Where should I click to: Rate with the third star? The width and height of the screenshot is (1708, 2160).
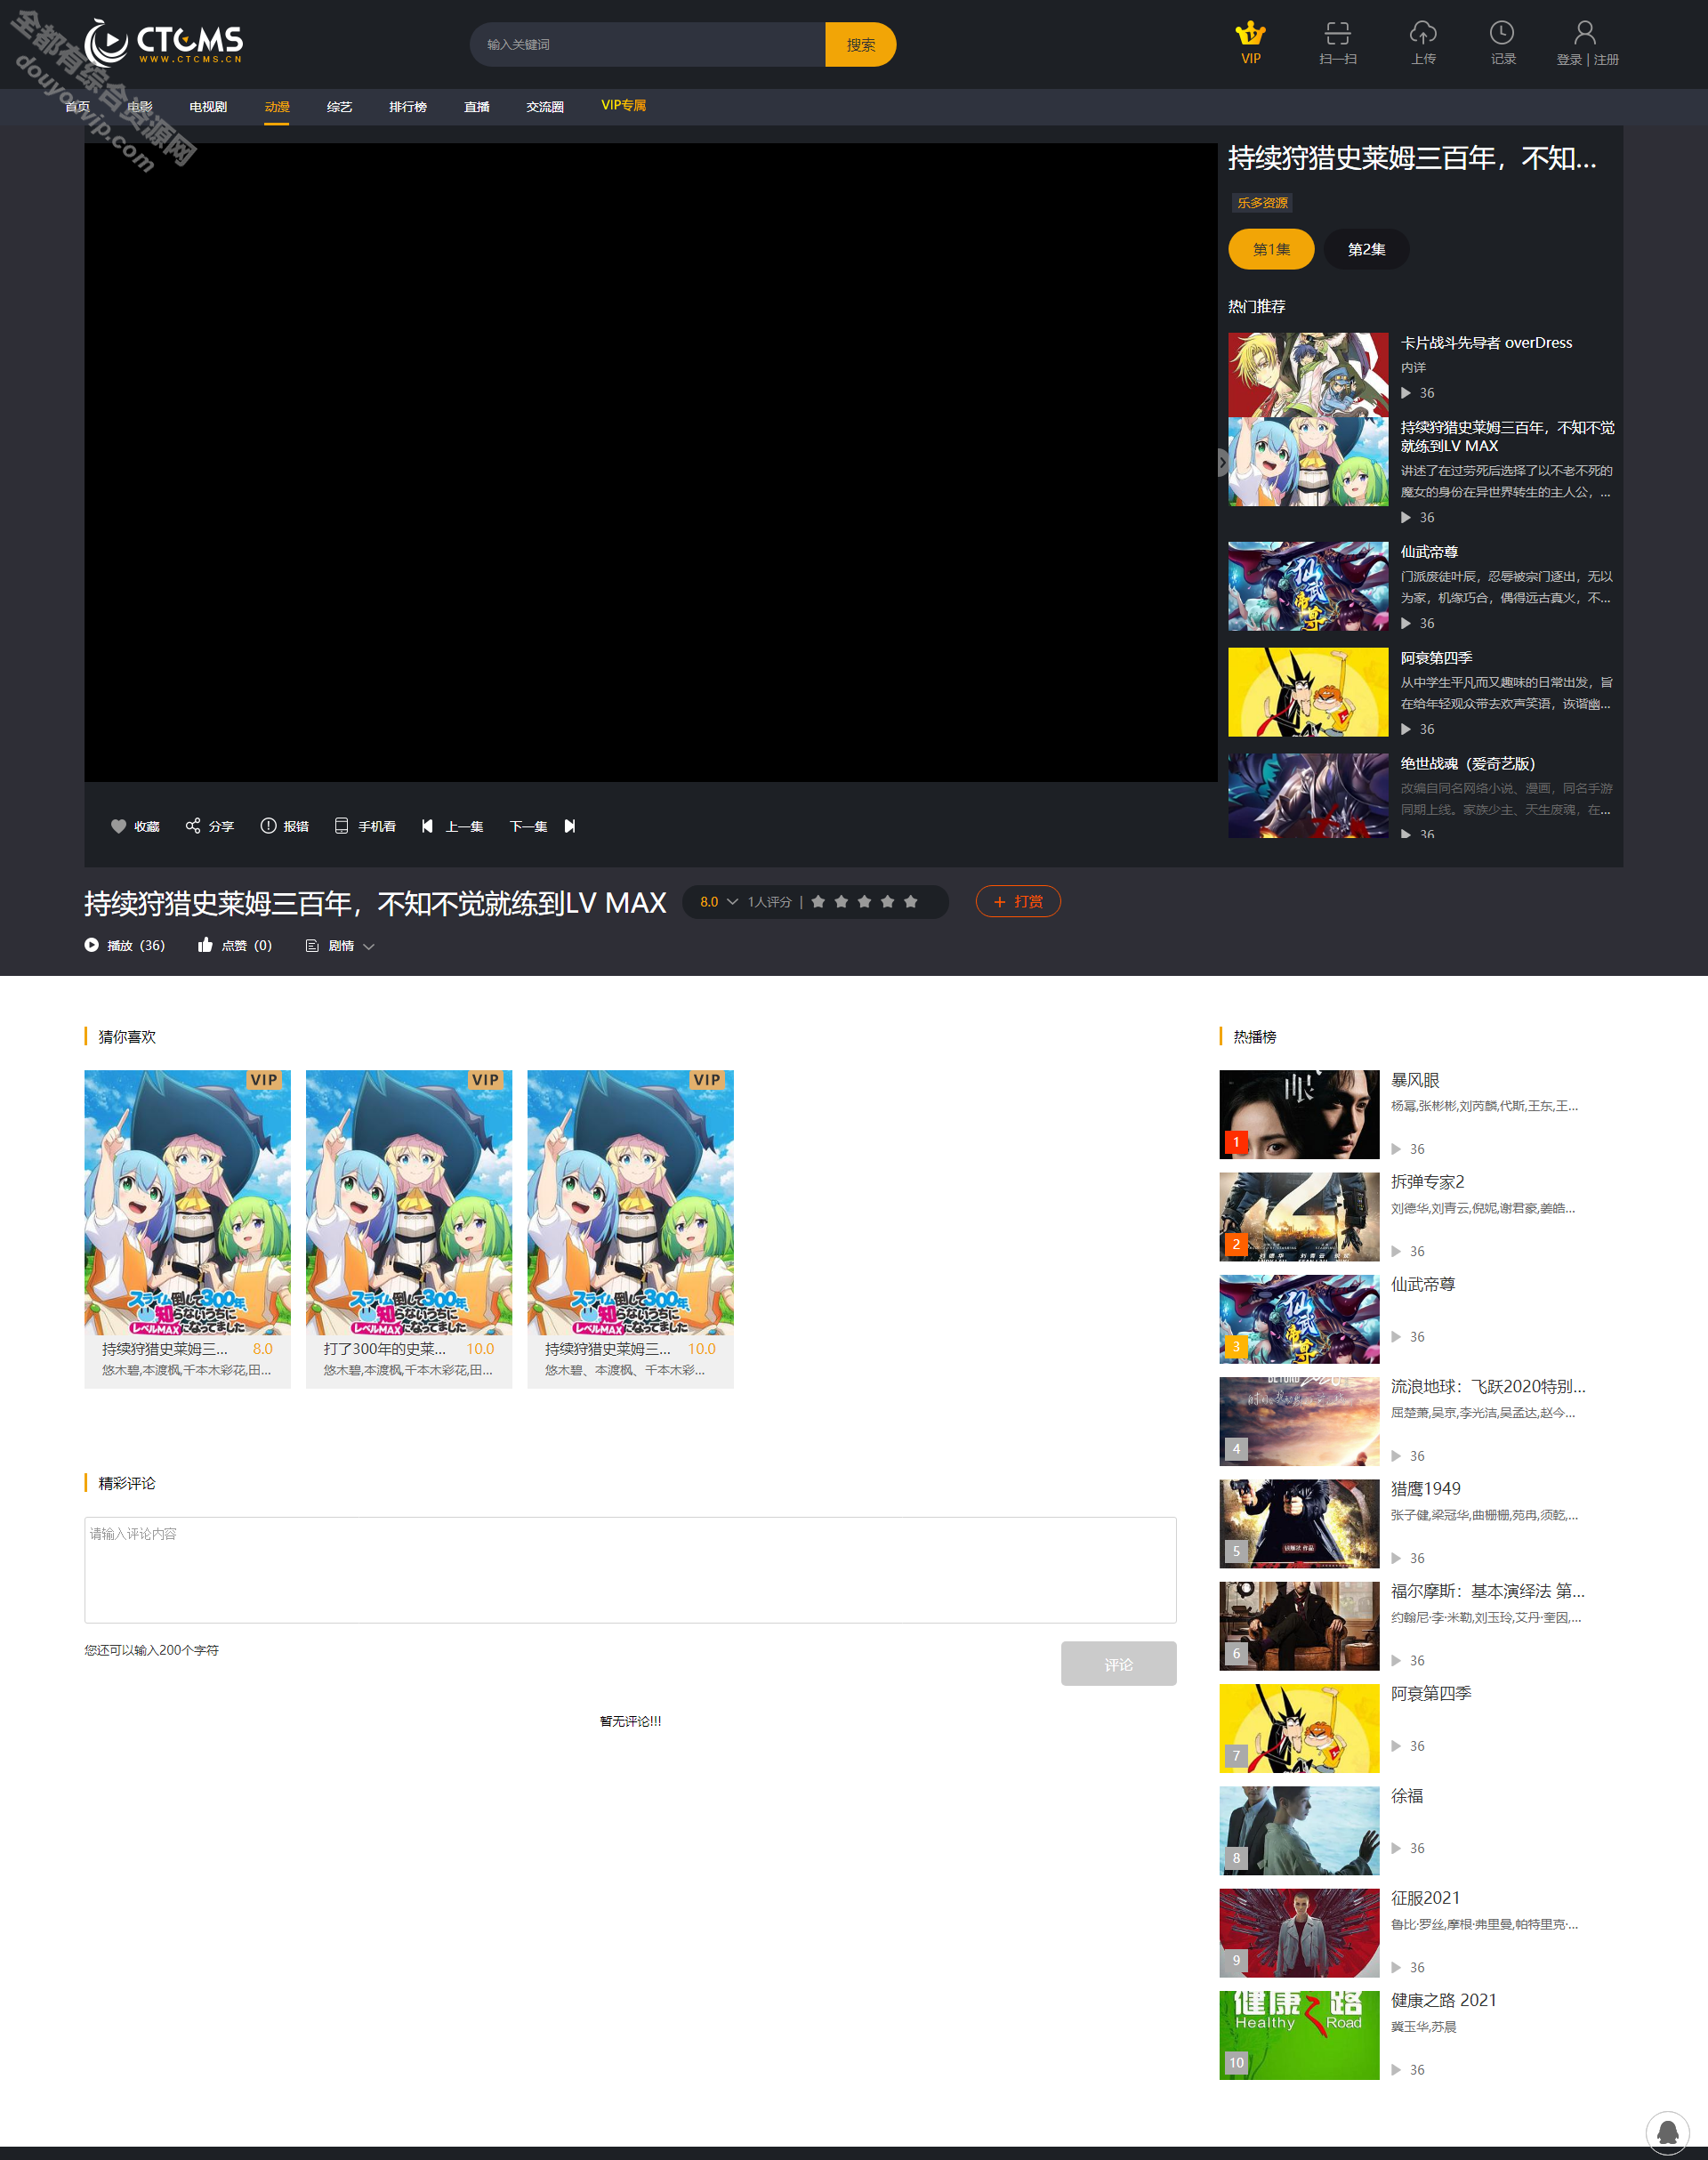click(x=864, y=901)
